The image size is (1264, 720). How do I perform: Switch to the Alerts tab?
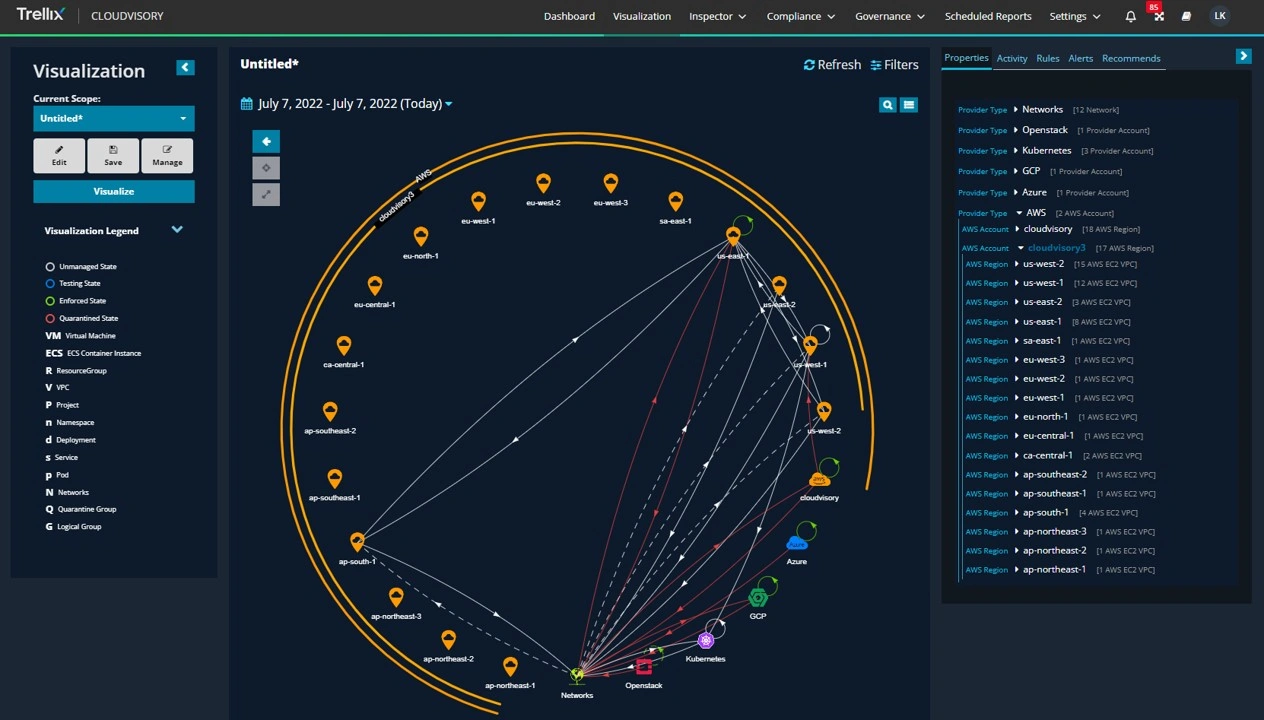1080,58
